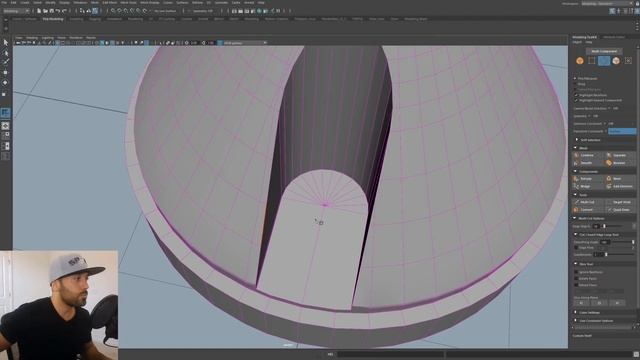Switch to the Attribute Editor tab
The height and width of the screenshot is (360, 640).
[x=613, y=37]
